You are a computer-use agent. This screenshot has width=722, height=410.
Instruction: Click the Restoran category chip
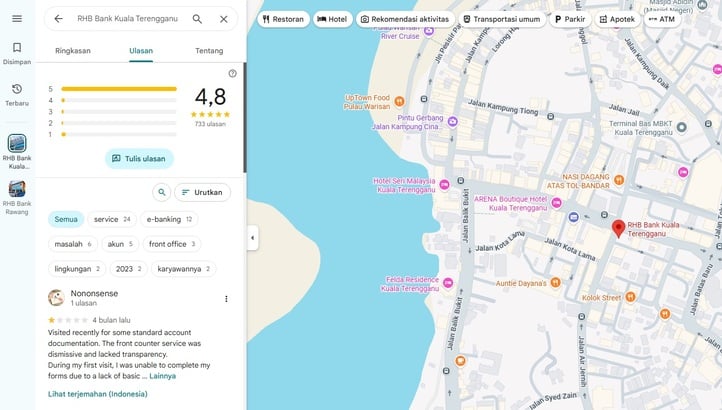tap(283, 19)
